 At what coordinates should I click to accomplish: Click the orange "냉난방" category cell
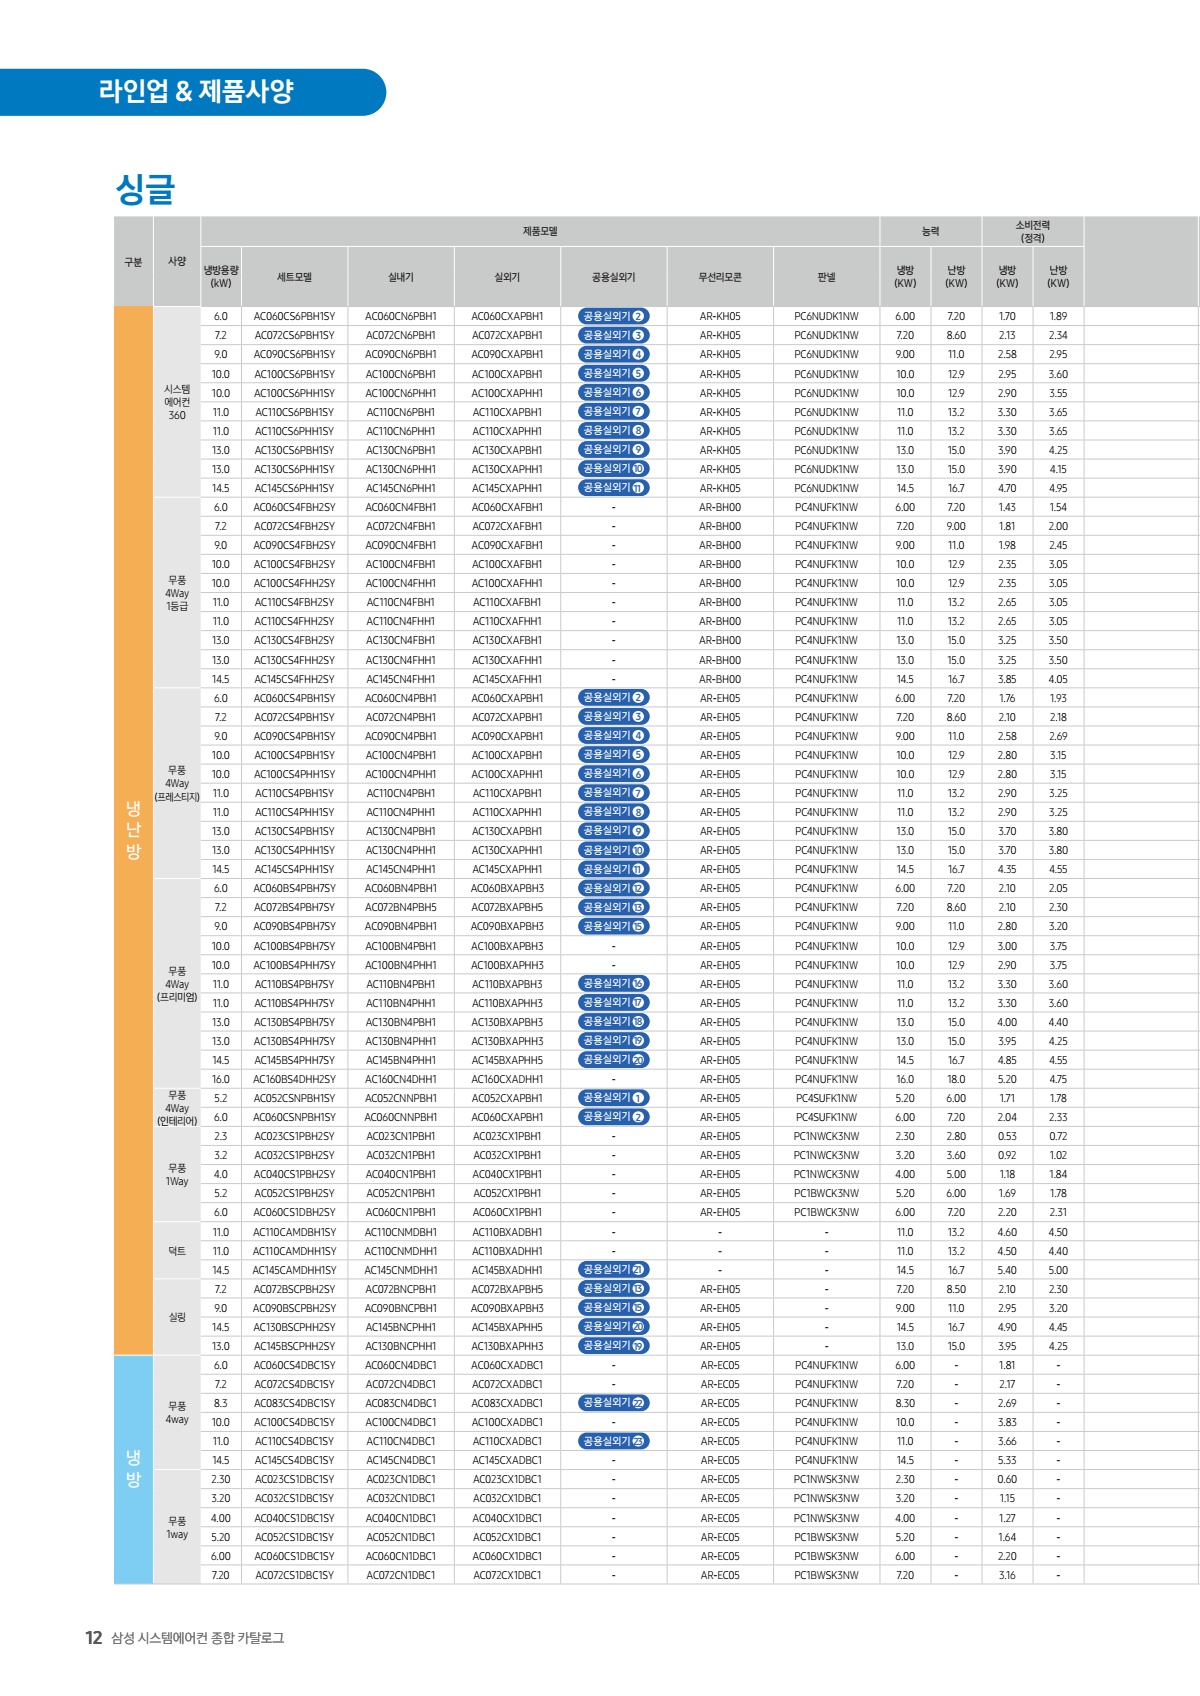click(133, 830)
